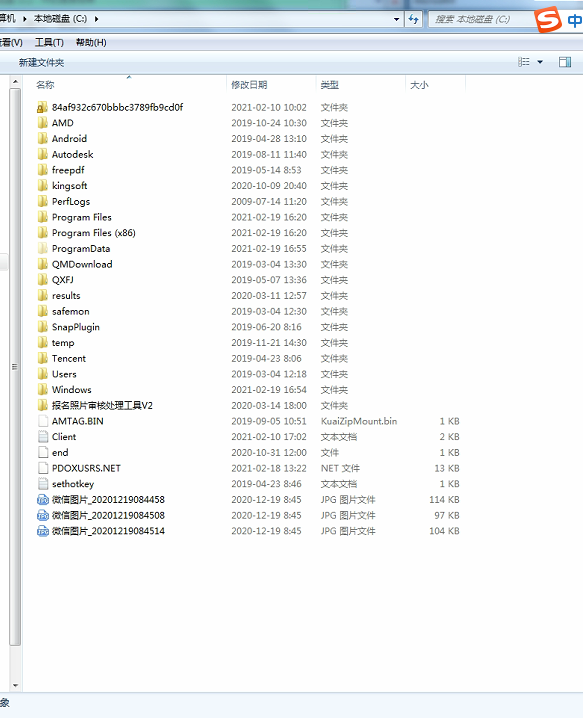
Task: Click the Sogou input method S icon
Action: [548, 19]
